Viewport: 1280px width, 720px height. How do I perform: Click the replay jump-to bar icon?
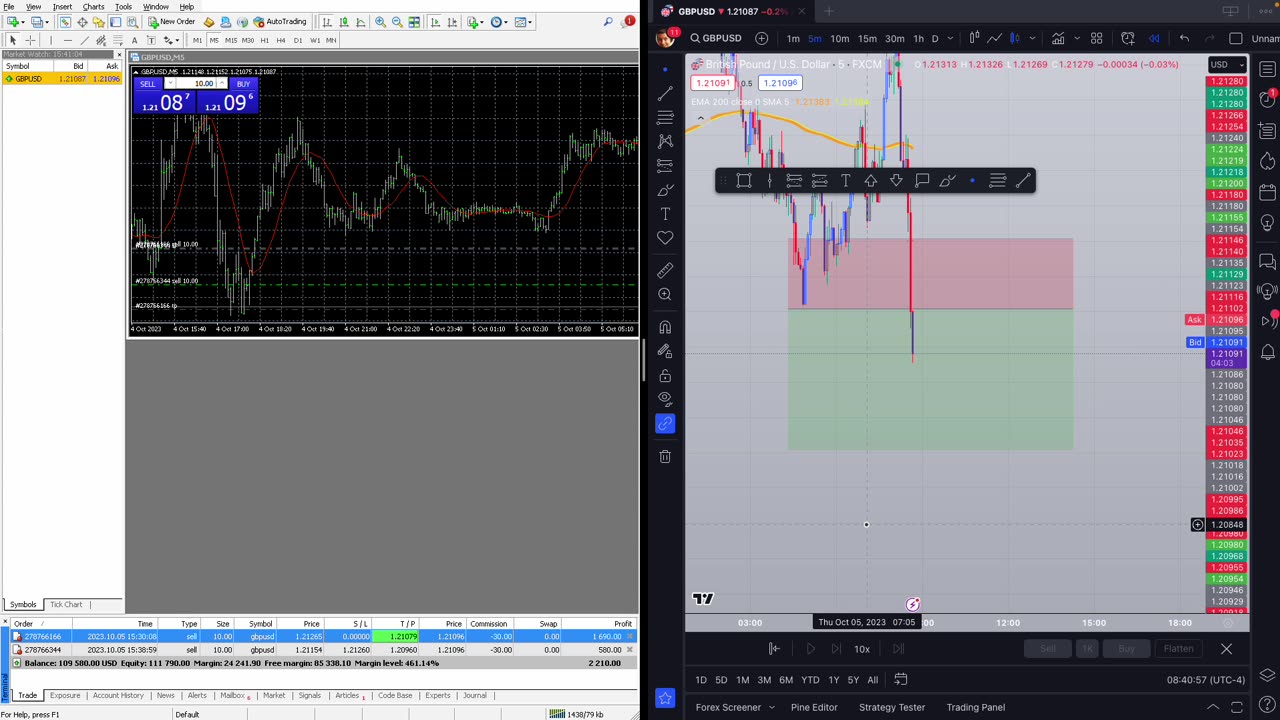[x=773, y=649]
